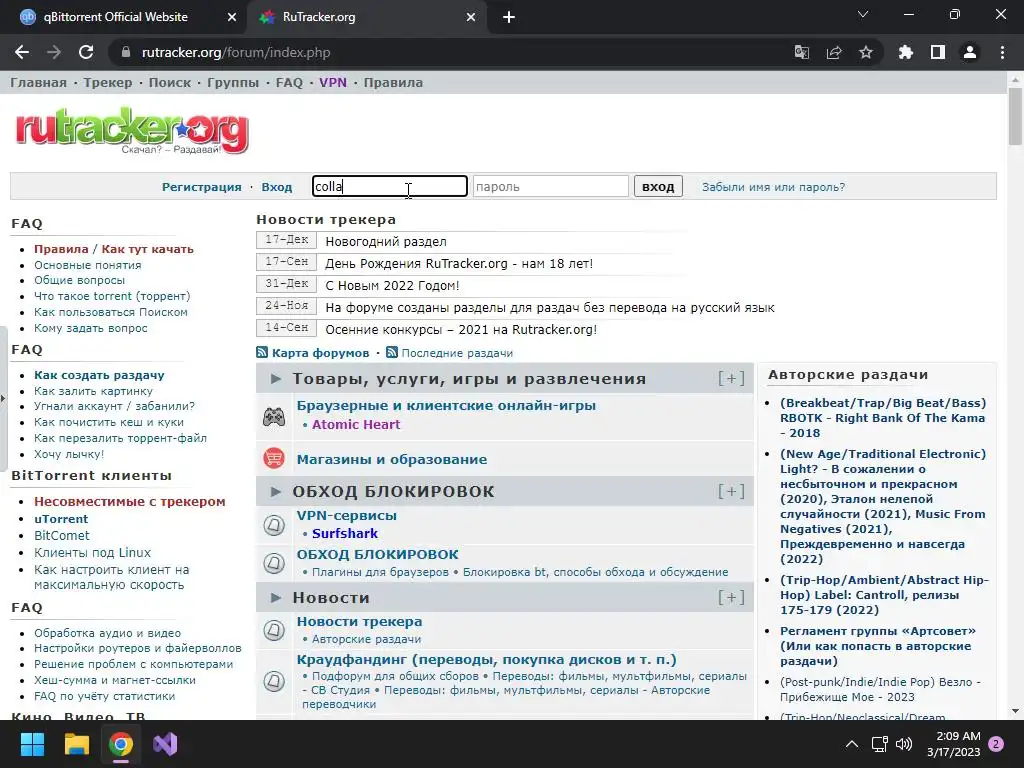The image size is (1024, 768).
Task: Expand [+] on ОБХОД БЛОКИРОВОК category header
Action: coord(731,491)
